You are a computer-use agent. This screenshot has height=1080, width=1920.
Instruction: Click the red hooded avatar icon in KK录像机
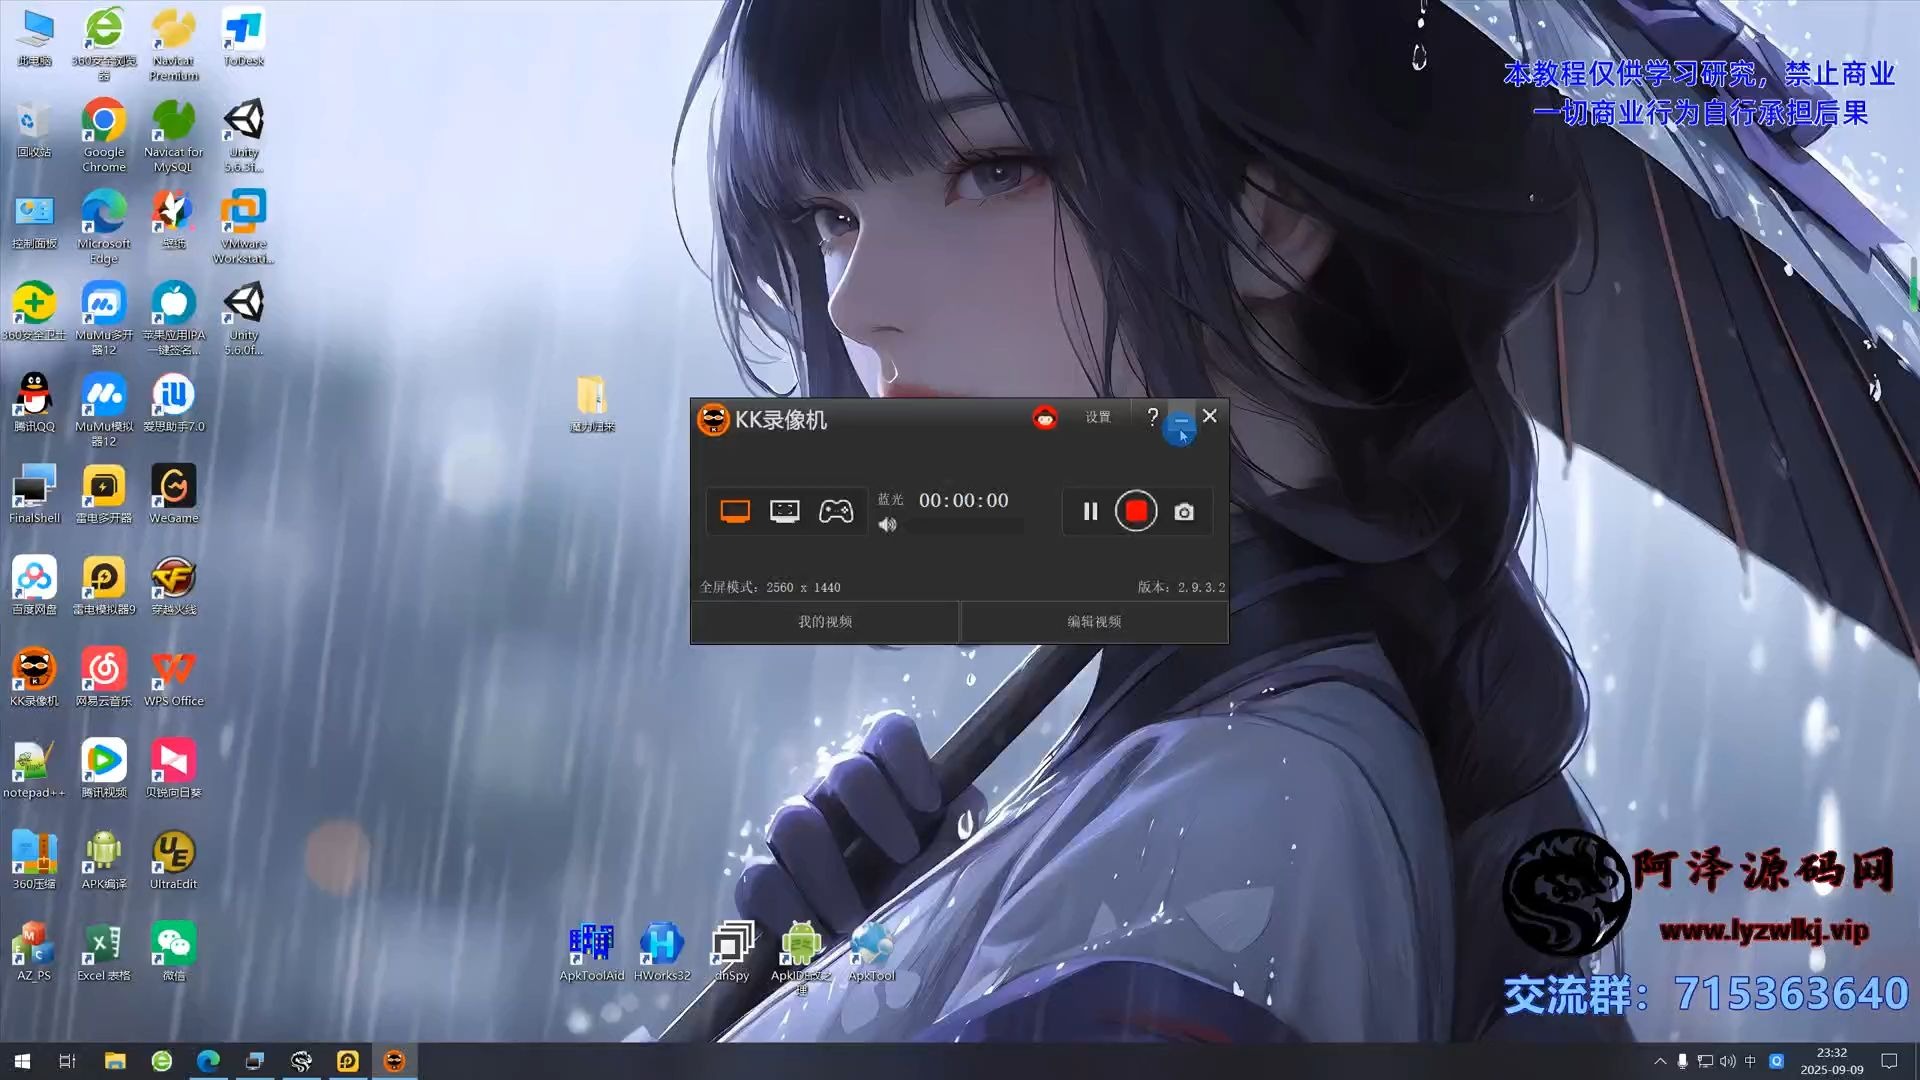coord(1045,417)
